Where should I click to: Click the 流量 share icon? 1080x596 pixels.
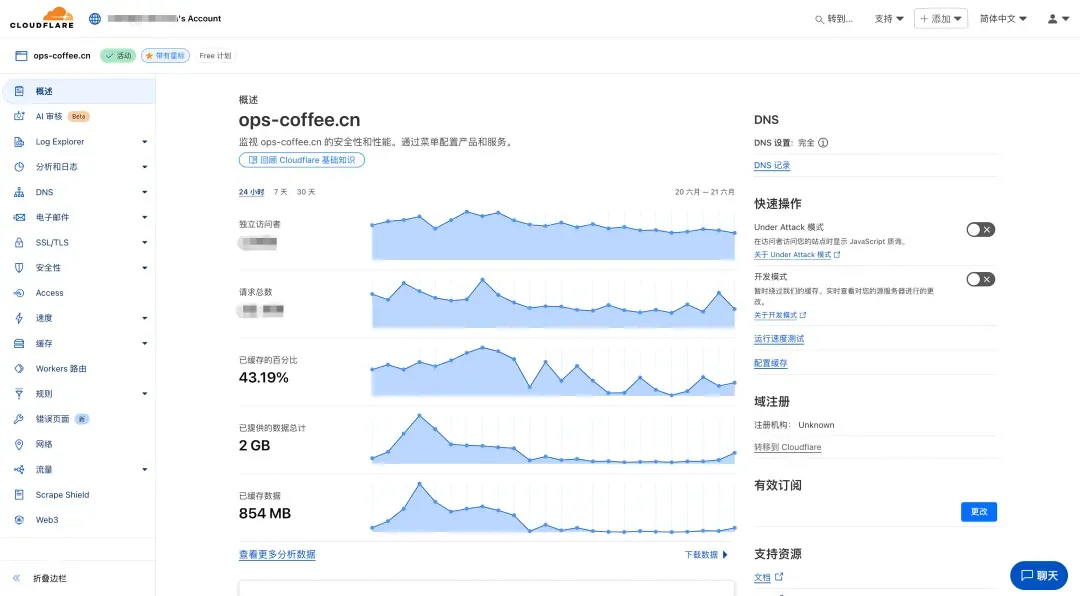[x=19, y=469]
